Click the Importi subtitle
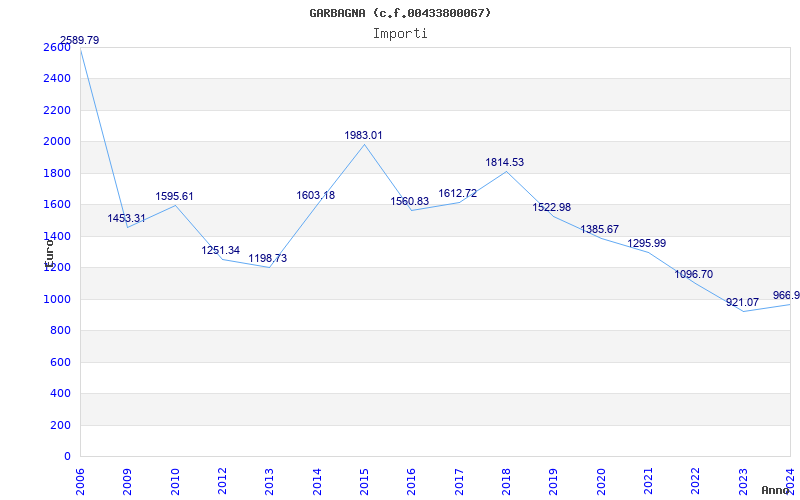This screenshot has width=800, height=500. coord(400,34)
